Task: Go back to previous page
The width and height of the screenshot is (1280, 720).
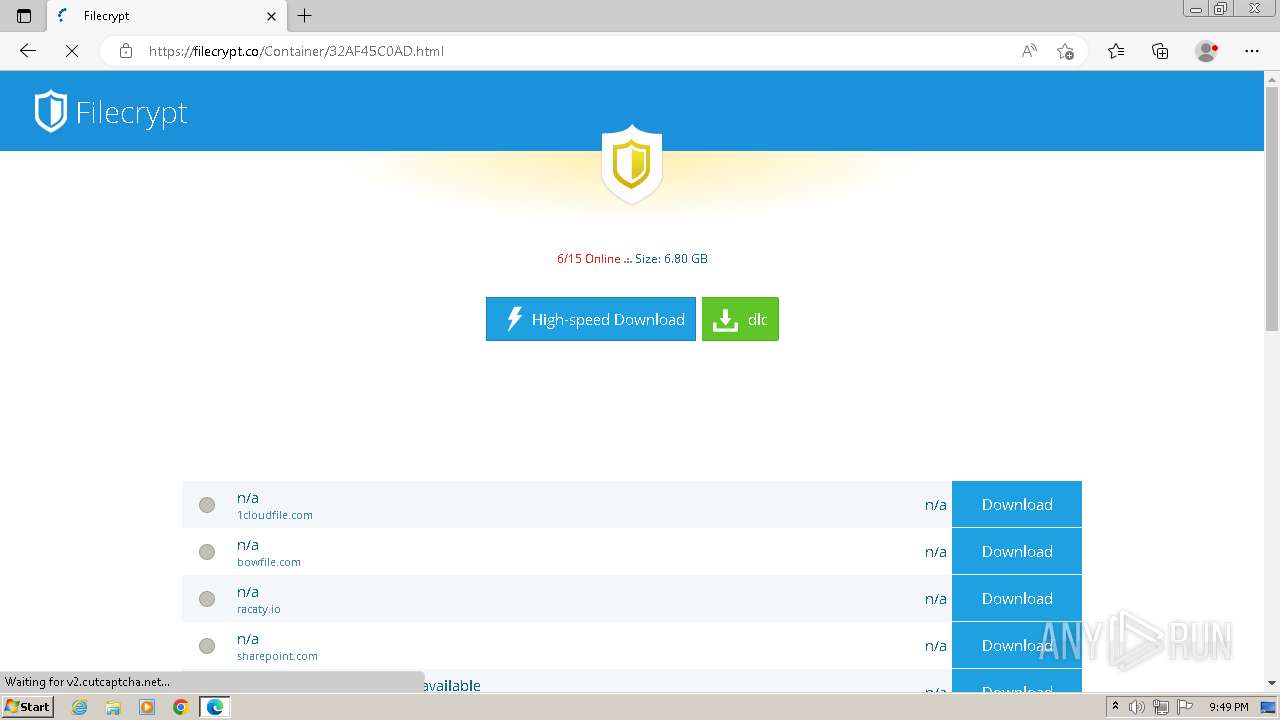Action: [28, 51]
